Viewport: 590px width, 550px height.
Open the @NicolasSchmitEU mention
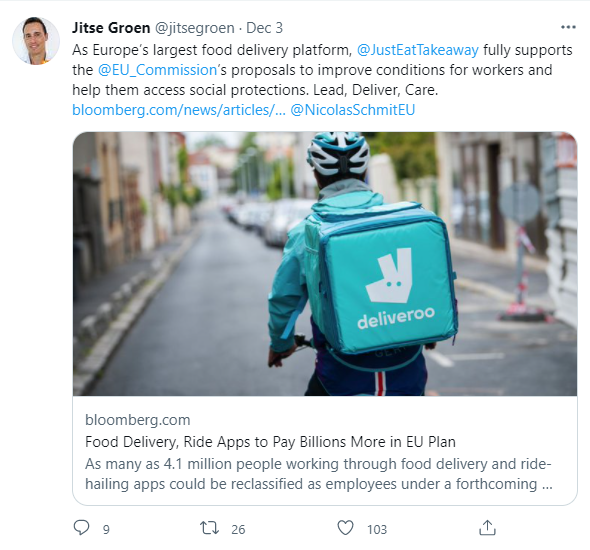[353, 110]
